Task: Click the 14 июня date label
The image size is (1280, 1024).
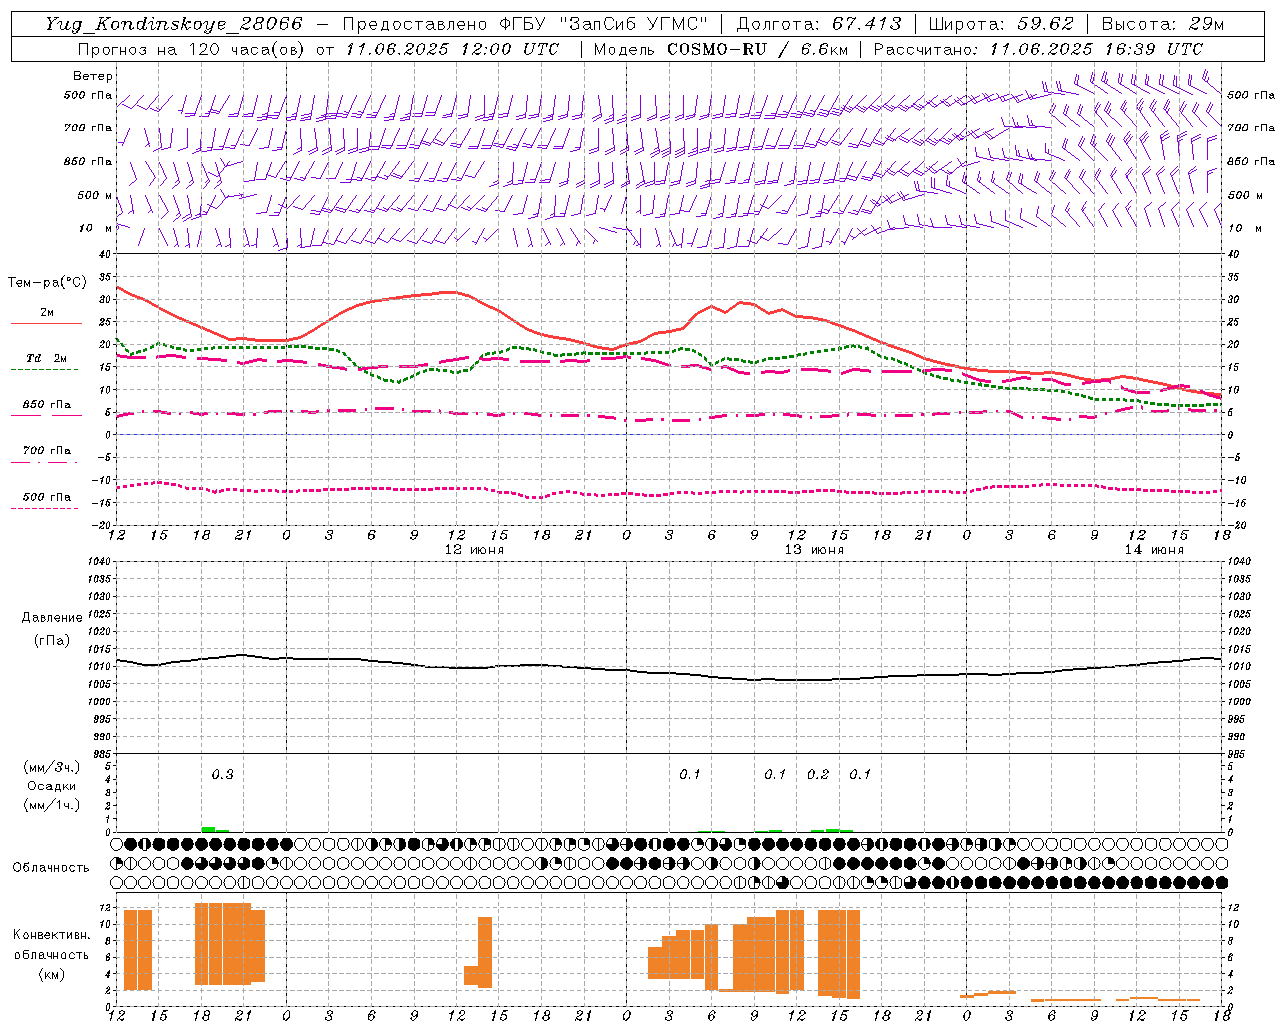Action: [x=1154, y=550]
